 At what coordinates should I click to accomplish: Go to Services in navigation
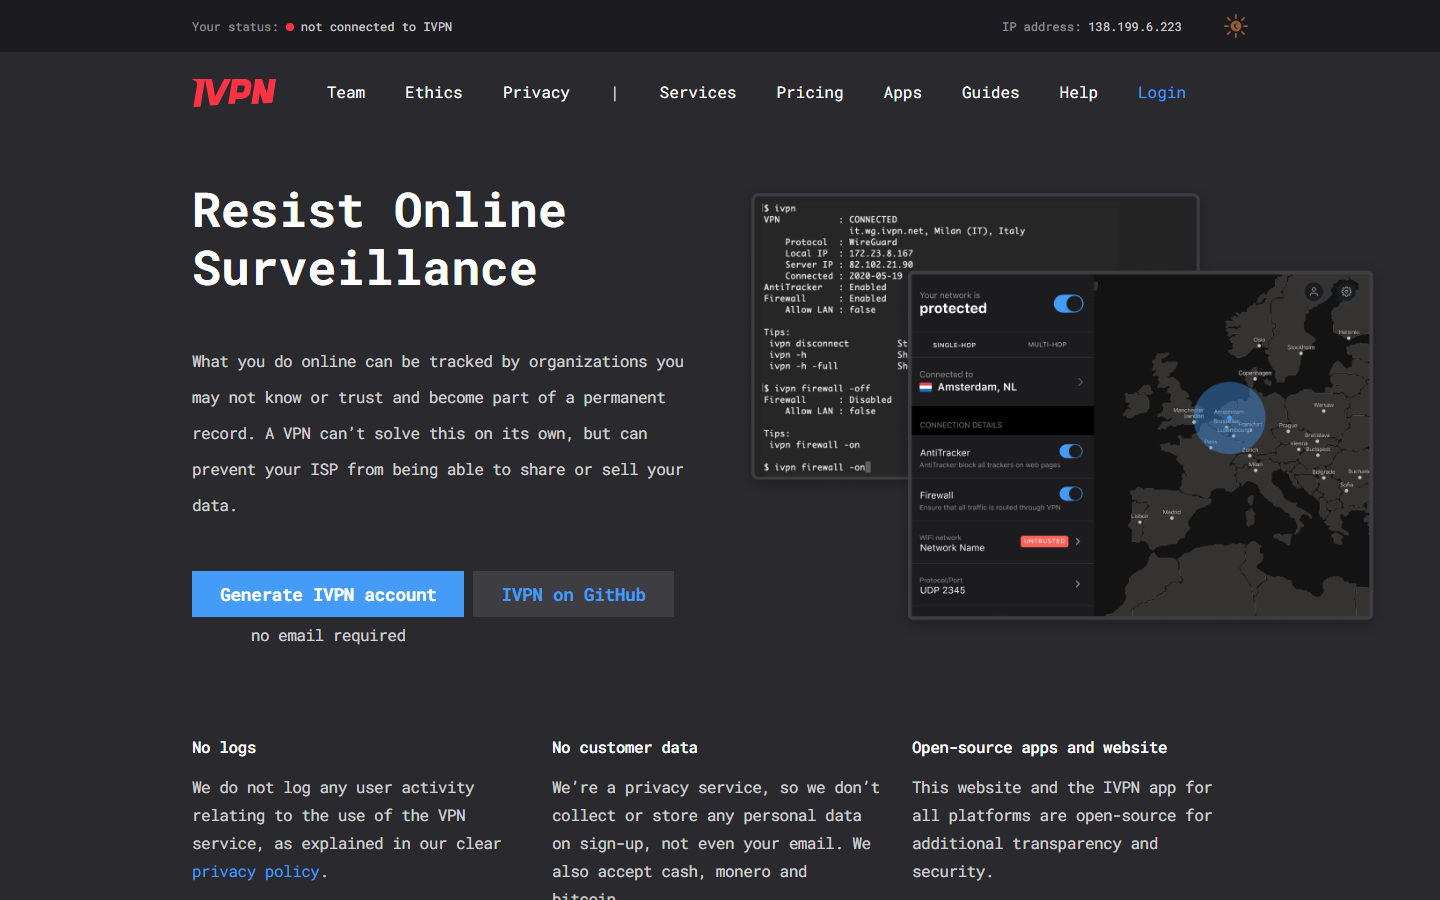[698, 92]
